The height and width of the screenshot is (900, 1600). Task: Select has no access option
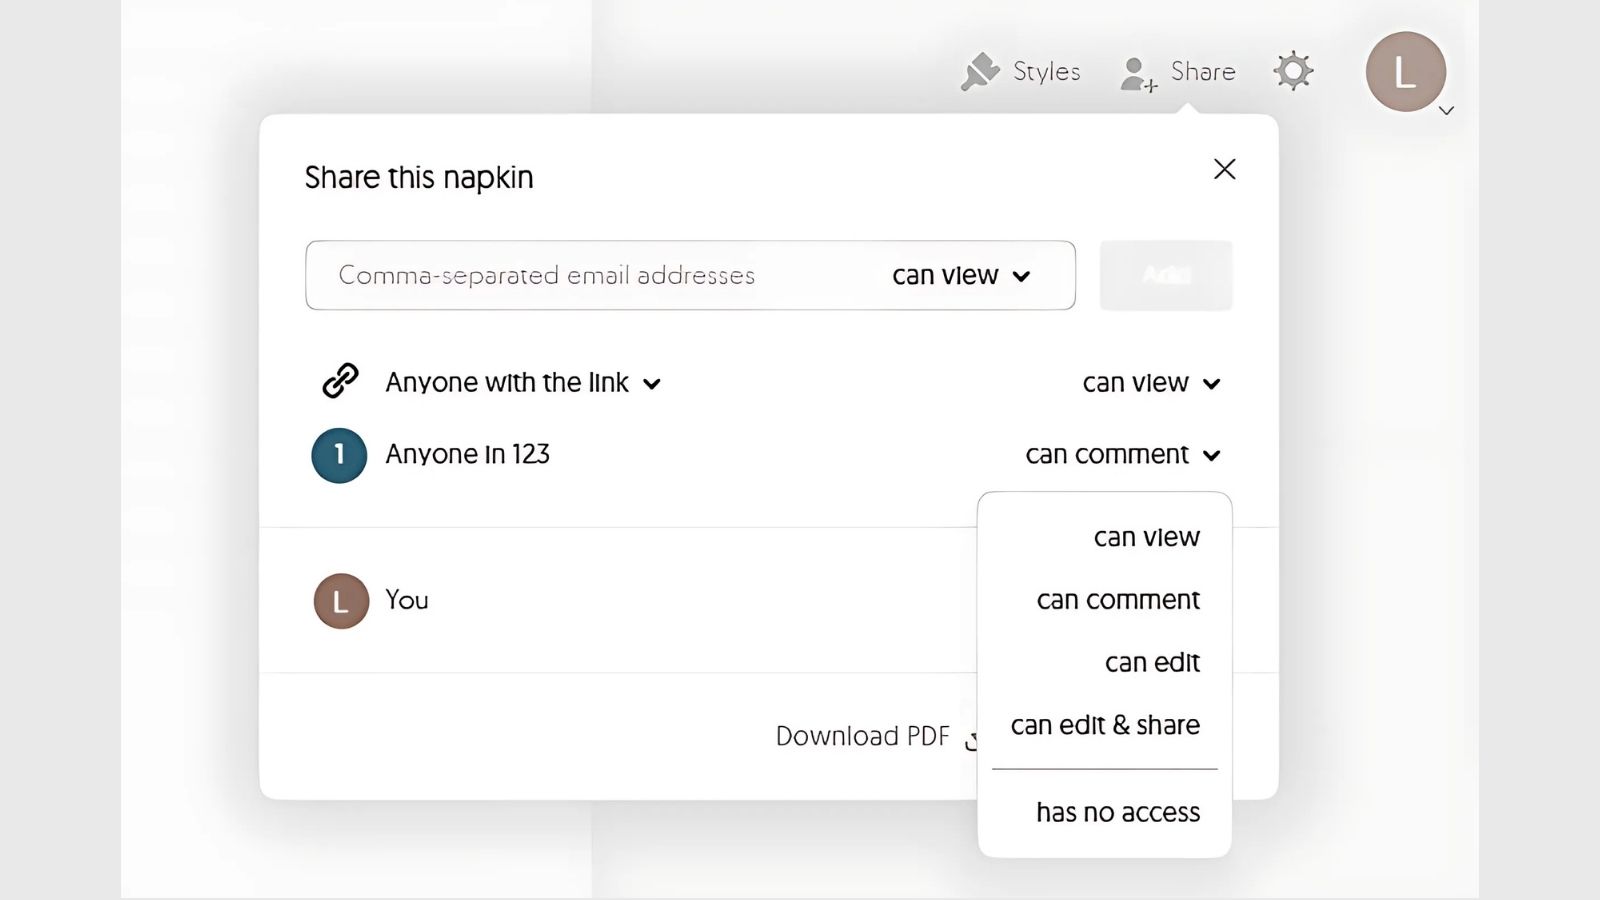1117,813
